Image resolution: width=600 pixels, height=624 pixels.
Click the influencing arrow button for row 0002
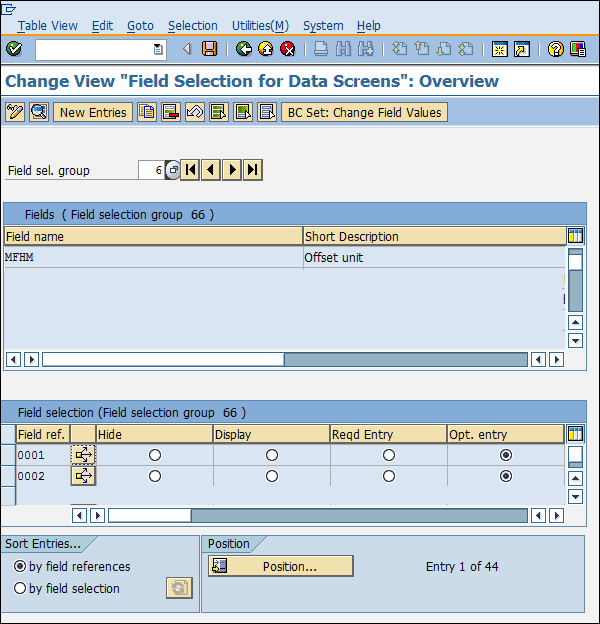(x=84, y=476)
